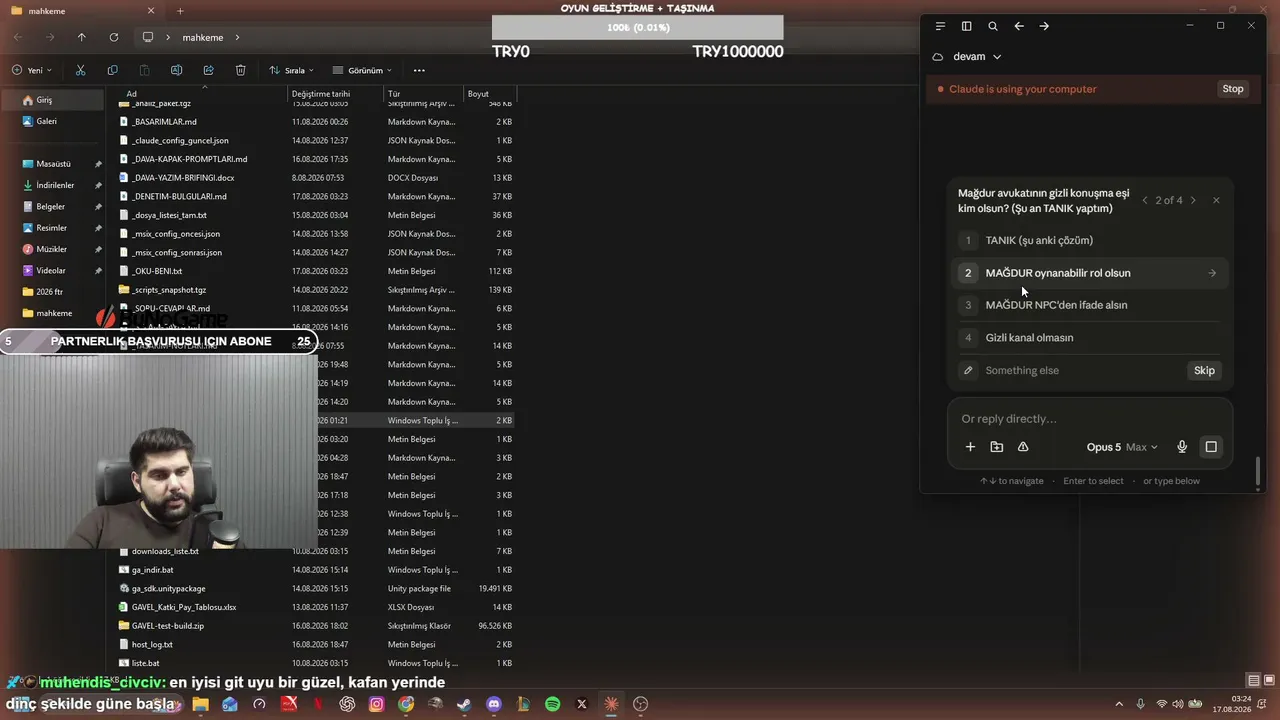The height and width of the screenshot is (720, 1280).
Task: Open the Görünüm view dropdown
Action: (362, 70)
